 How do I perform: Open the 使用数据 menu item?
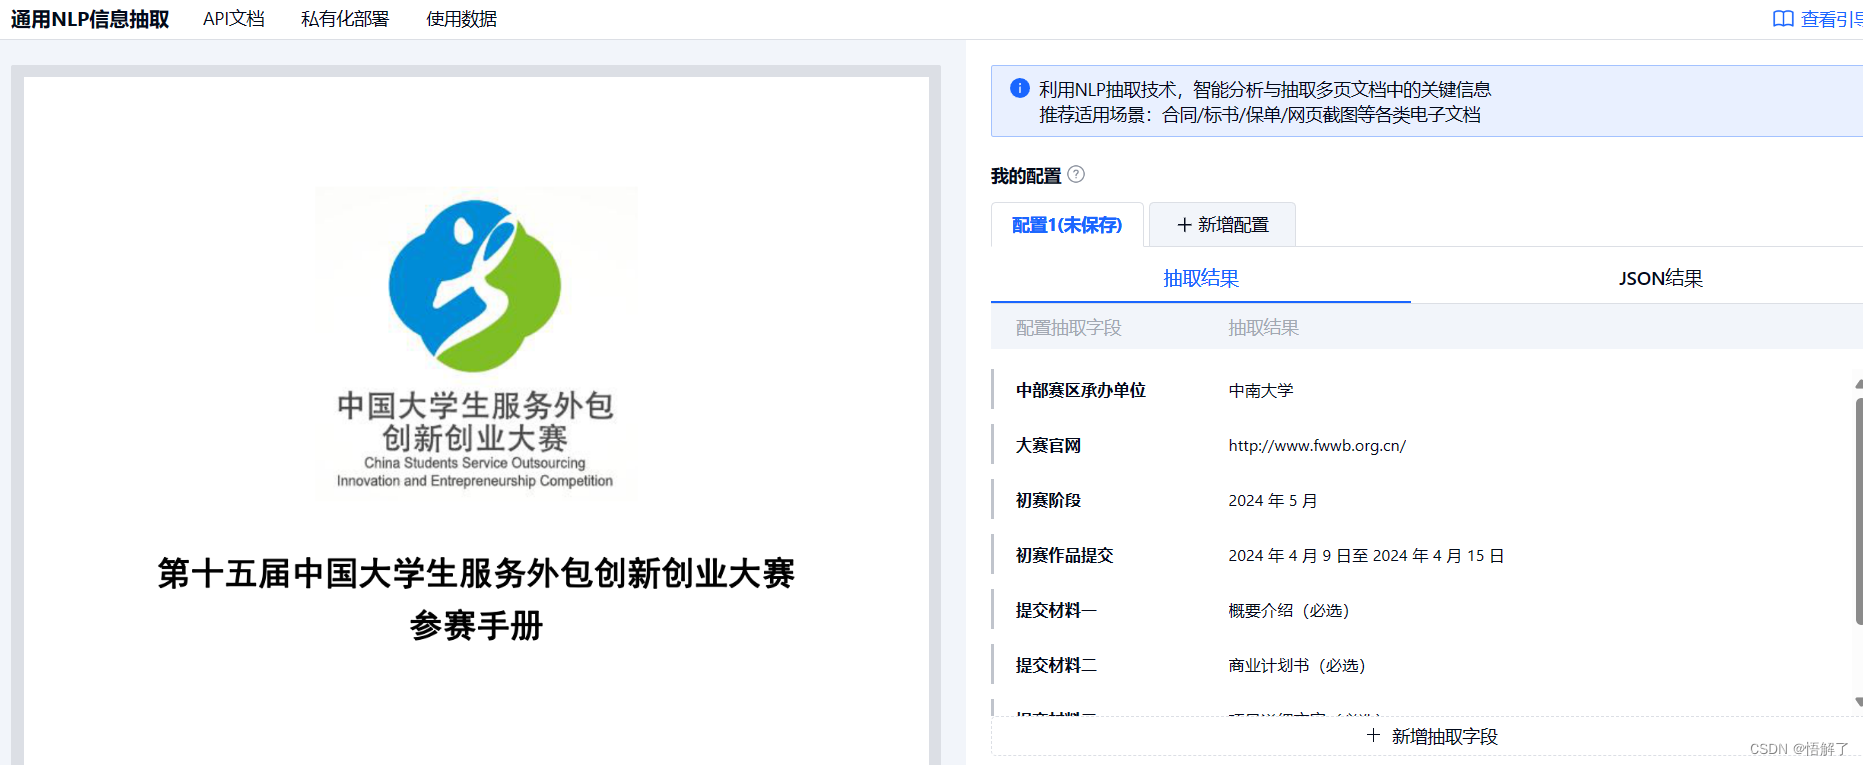462,19
